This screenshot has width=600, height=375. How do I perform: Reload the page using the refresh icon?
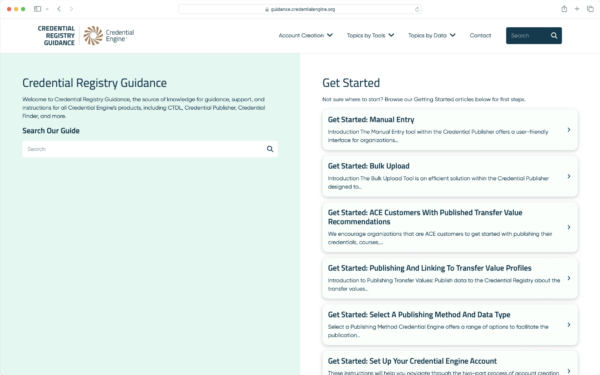[x=417, y=9]
